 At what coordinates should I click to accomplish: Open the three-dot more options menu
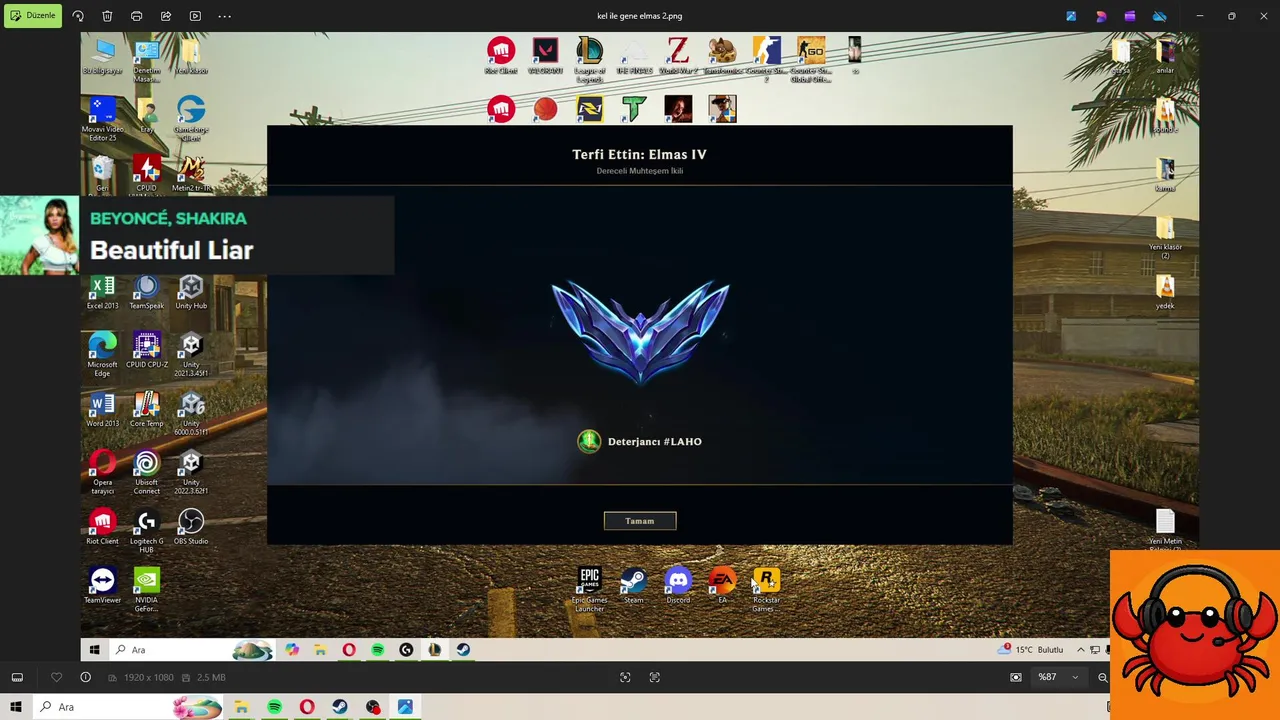(x=225, y=16)
